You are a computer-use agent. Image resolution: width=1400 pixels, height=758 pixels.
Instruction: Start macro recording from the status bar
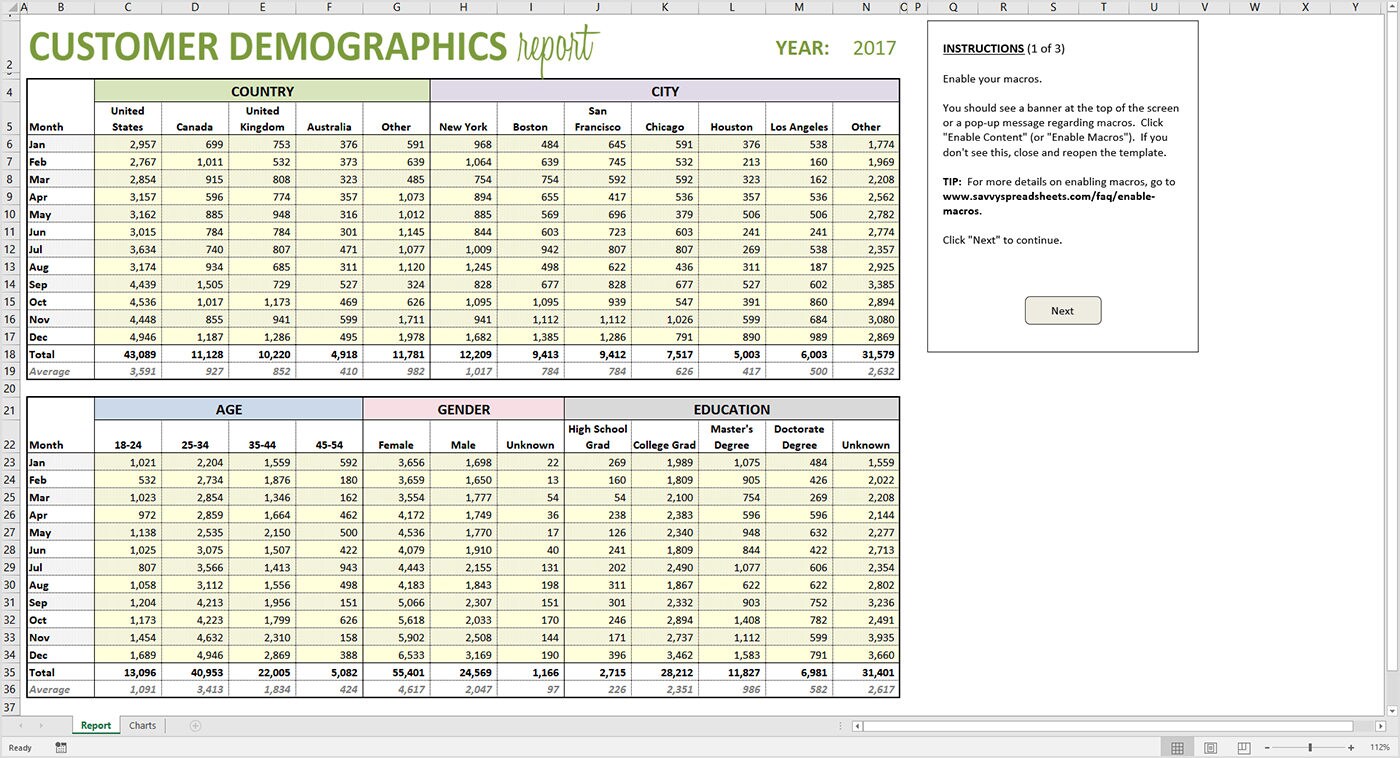[x=60, y=747]
